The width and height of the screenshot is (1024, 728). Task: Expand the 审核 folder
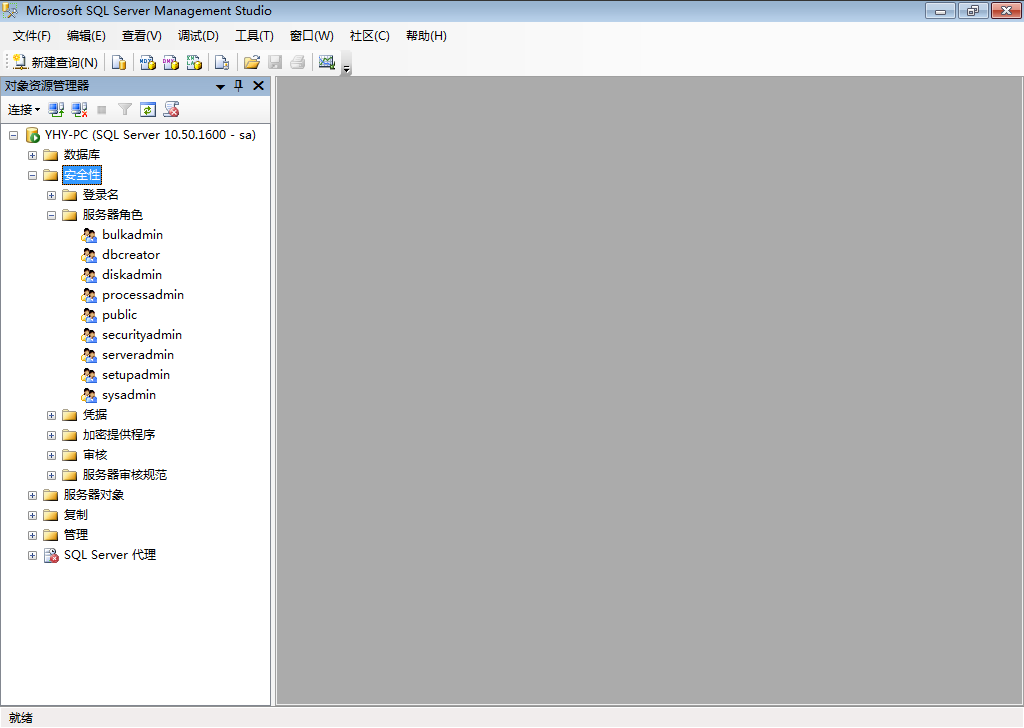51,455
